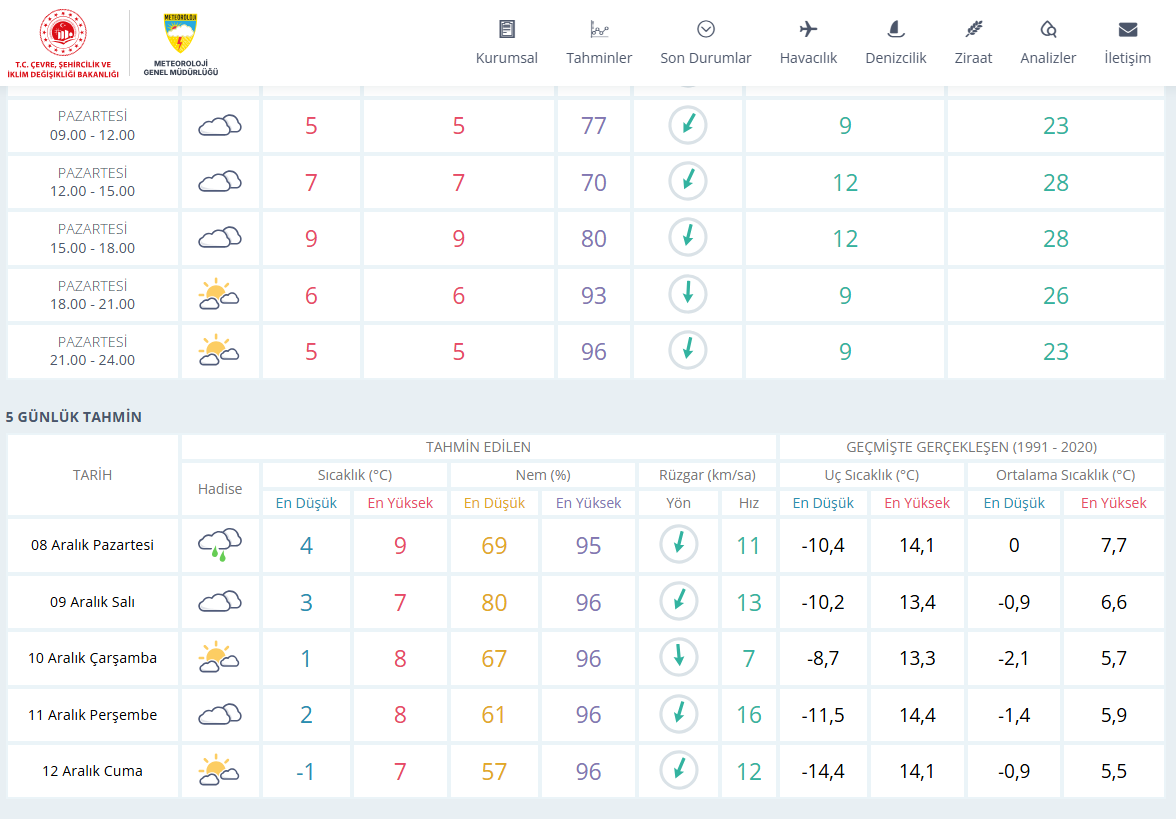
Task: Click the wind direction icon for 12 Aralık Cuma
Action: (x=679, y=770)
